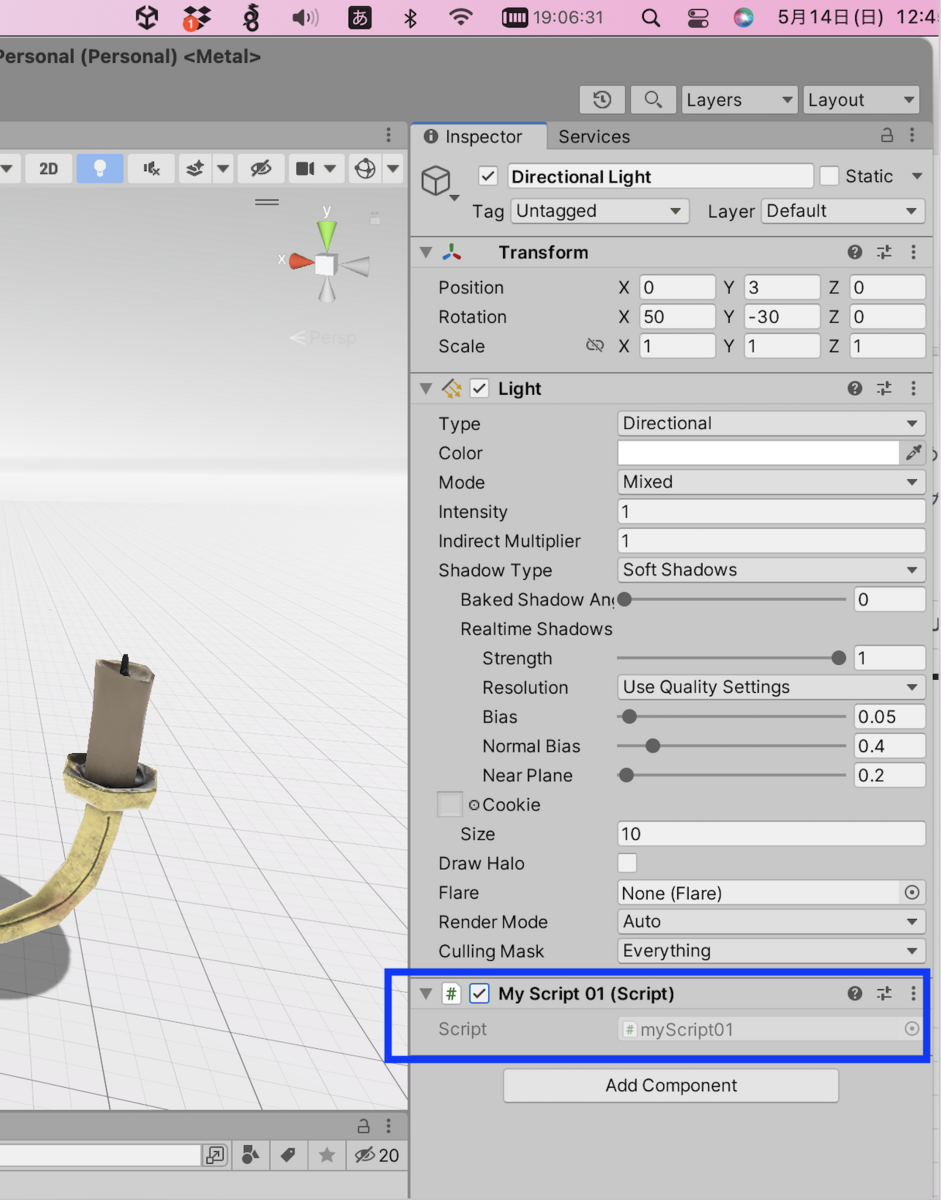Click the Normal Bias slider
Viewport: 941px width, 1200px height.
pos(731,746)
